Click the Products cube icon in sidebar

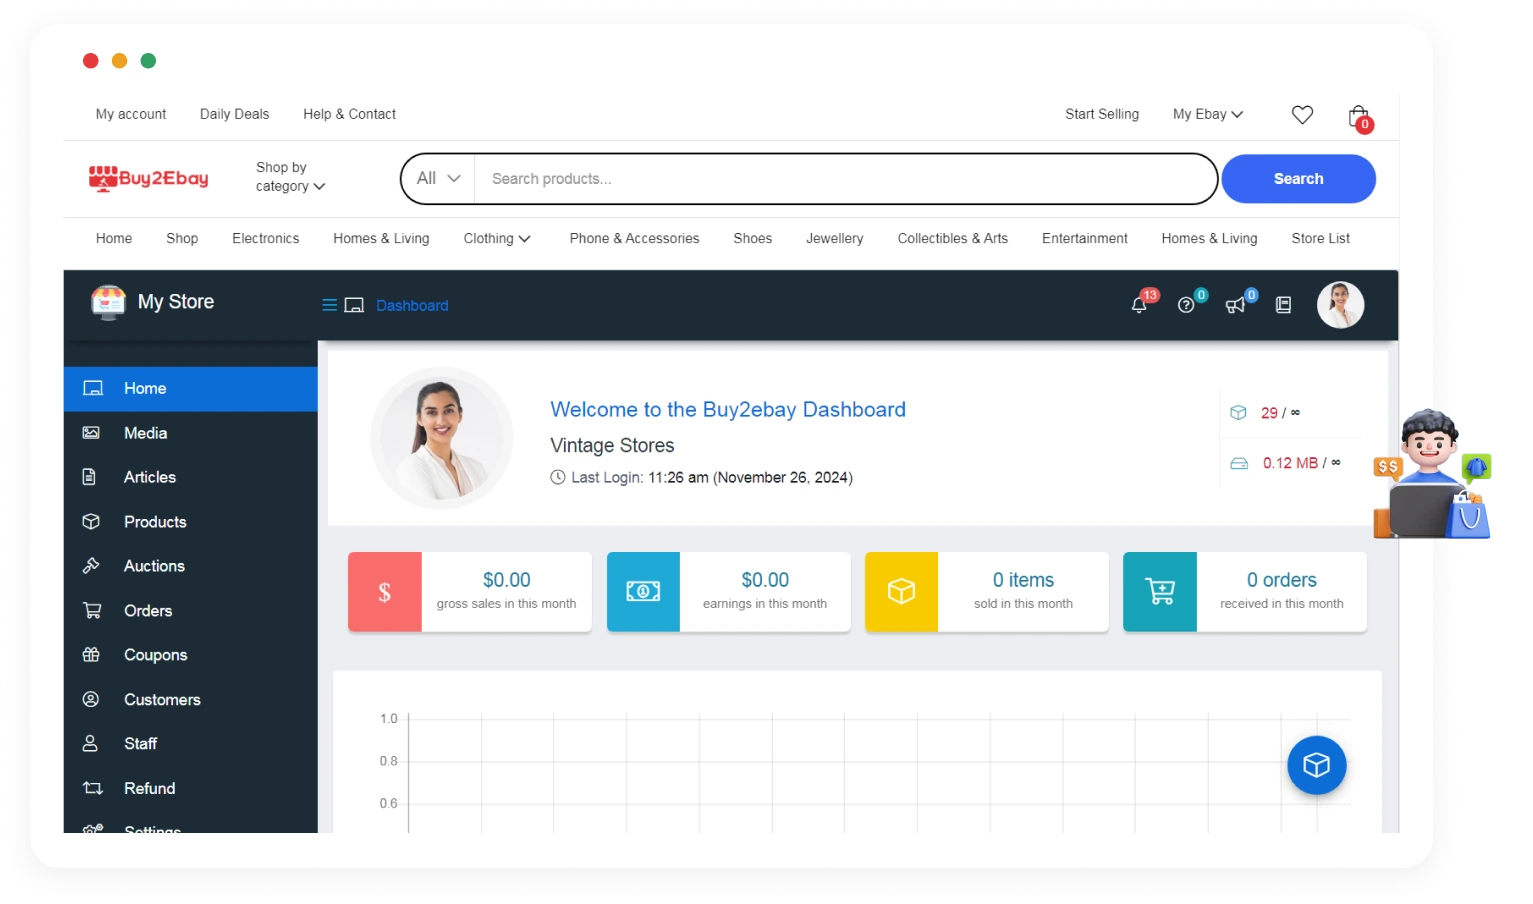[x=91, y=522]
